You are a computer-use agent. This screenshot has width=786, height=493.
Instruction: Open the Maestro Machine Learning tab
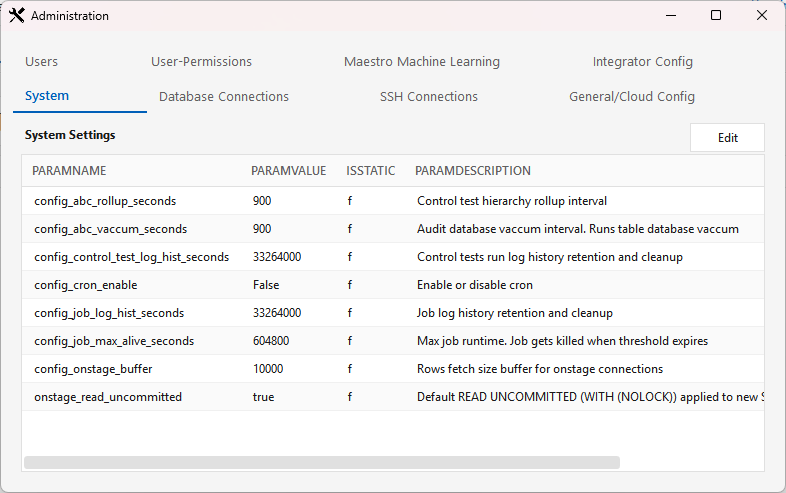pos(422,62)
